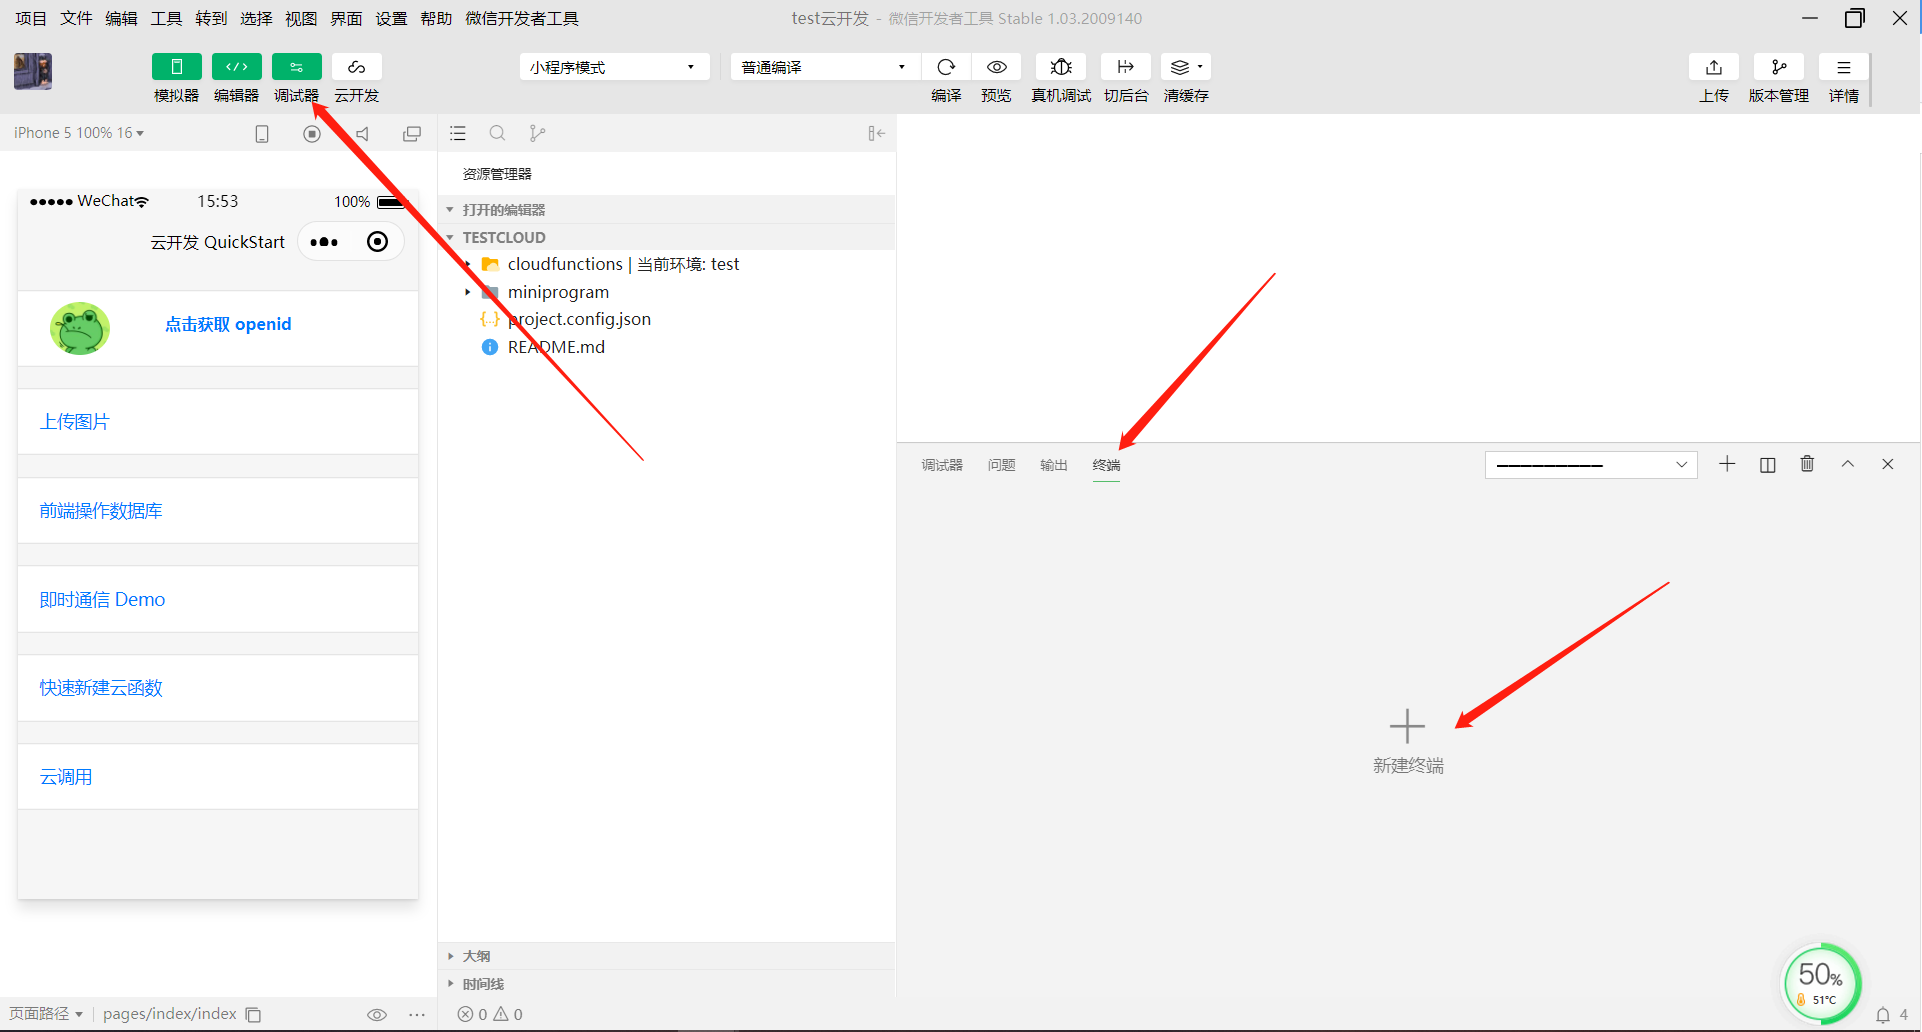Switch to the 问题 problems tab

click(x=1001, y=465)
